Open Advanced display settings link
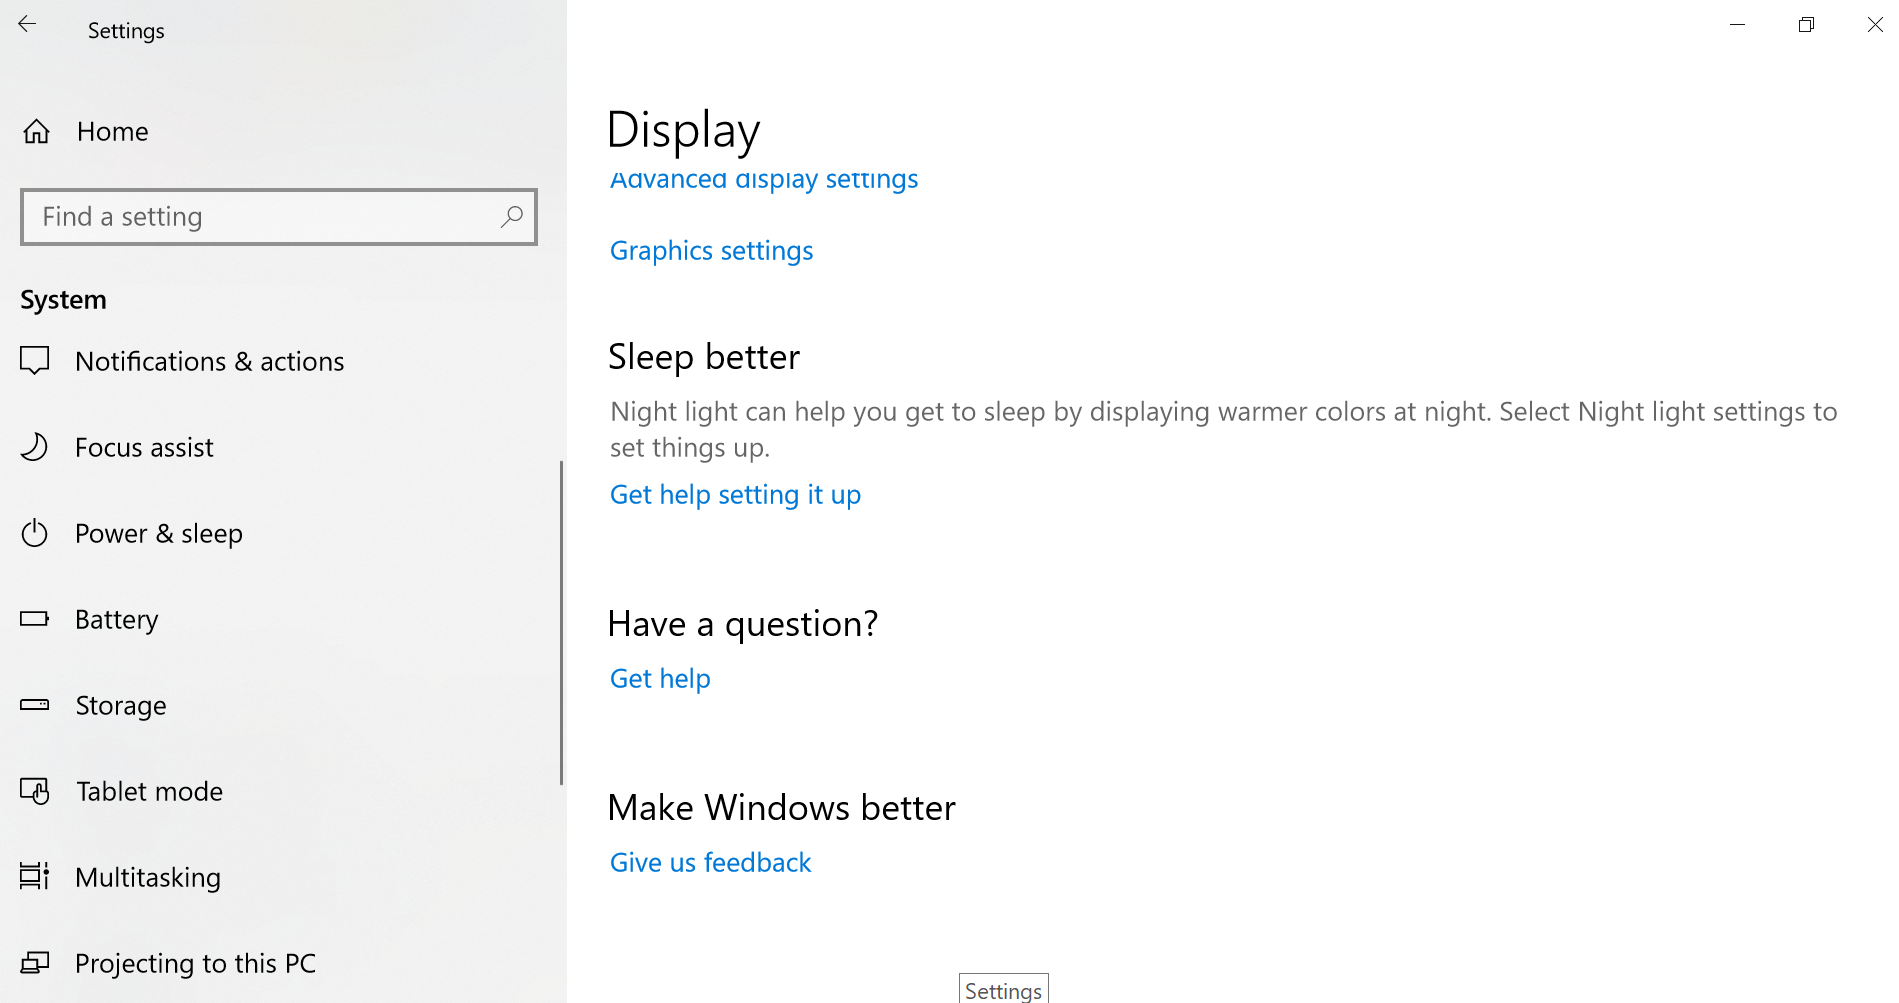Screen dimensions: 1899x1003 tap(764, 180)
